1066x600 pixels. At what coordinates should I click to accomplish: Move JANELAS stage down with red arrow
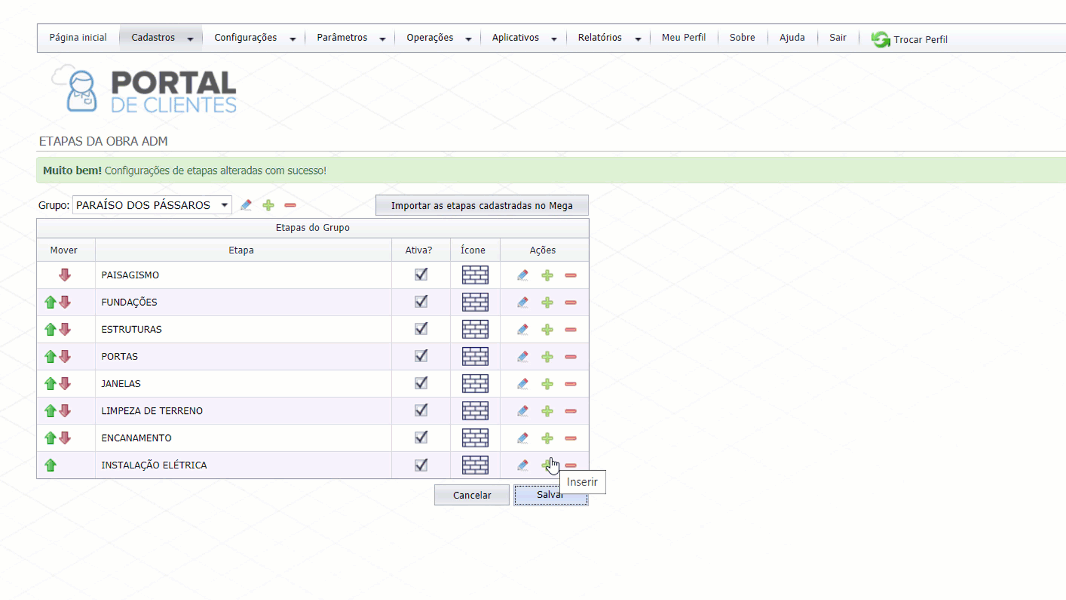[x=65, y=384]
